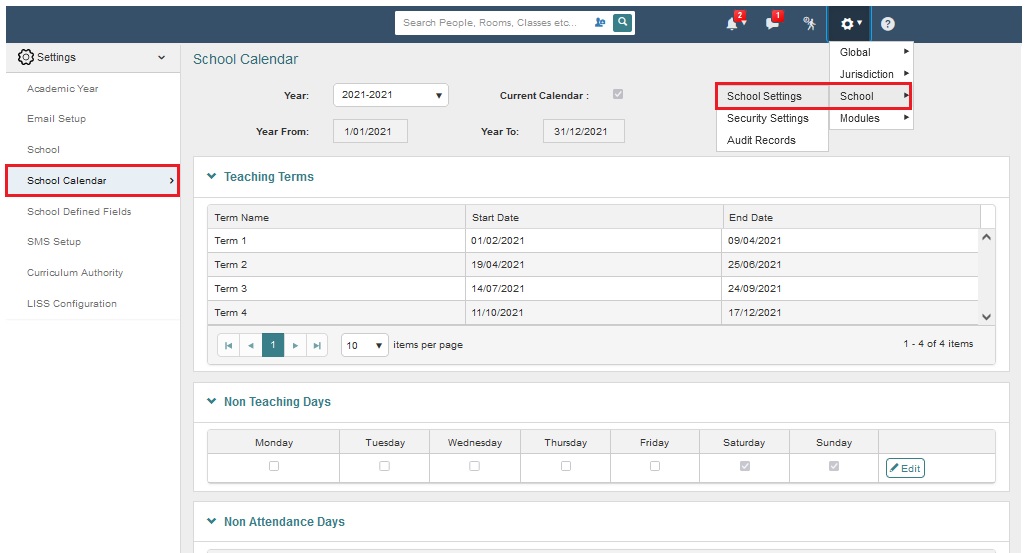Image resolution: width=1031 pixels, height=553 pixels.
Task: Select the Term 2 row
Action: [x=593, y=265]
